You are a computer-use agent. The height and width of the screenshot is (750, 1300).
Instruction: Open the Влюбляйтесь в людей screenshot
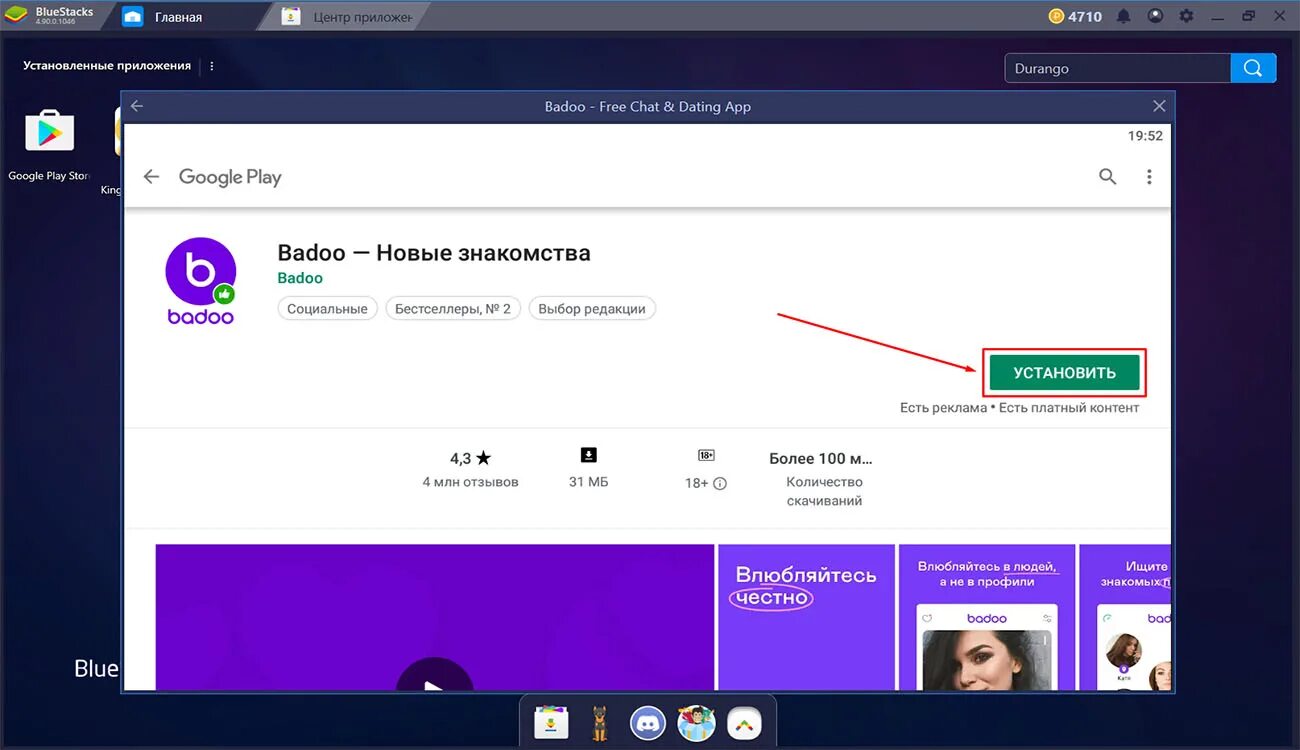coord(987,617)
